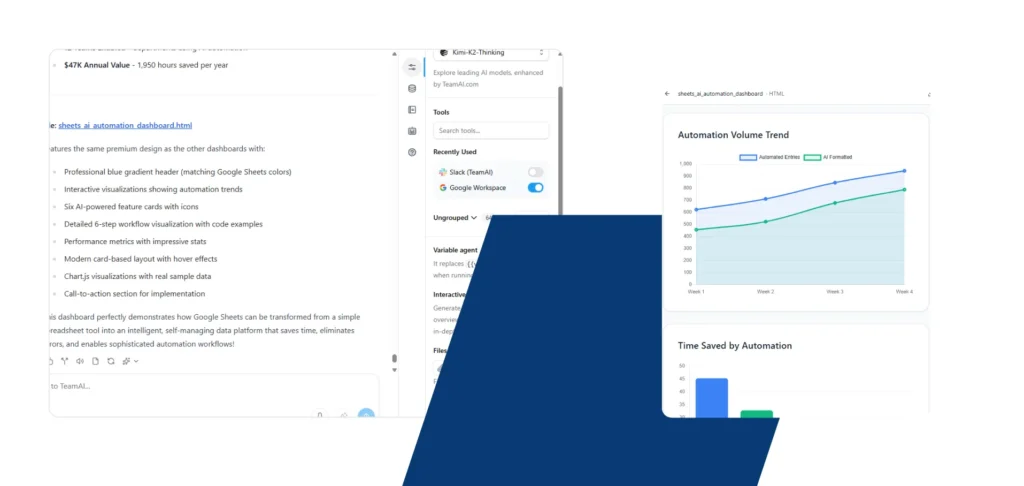Screen dimensions: 1024x486
Task: Click the Variable agent heading
Action: coord(456,250)
